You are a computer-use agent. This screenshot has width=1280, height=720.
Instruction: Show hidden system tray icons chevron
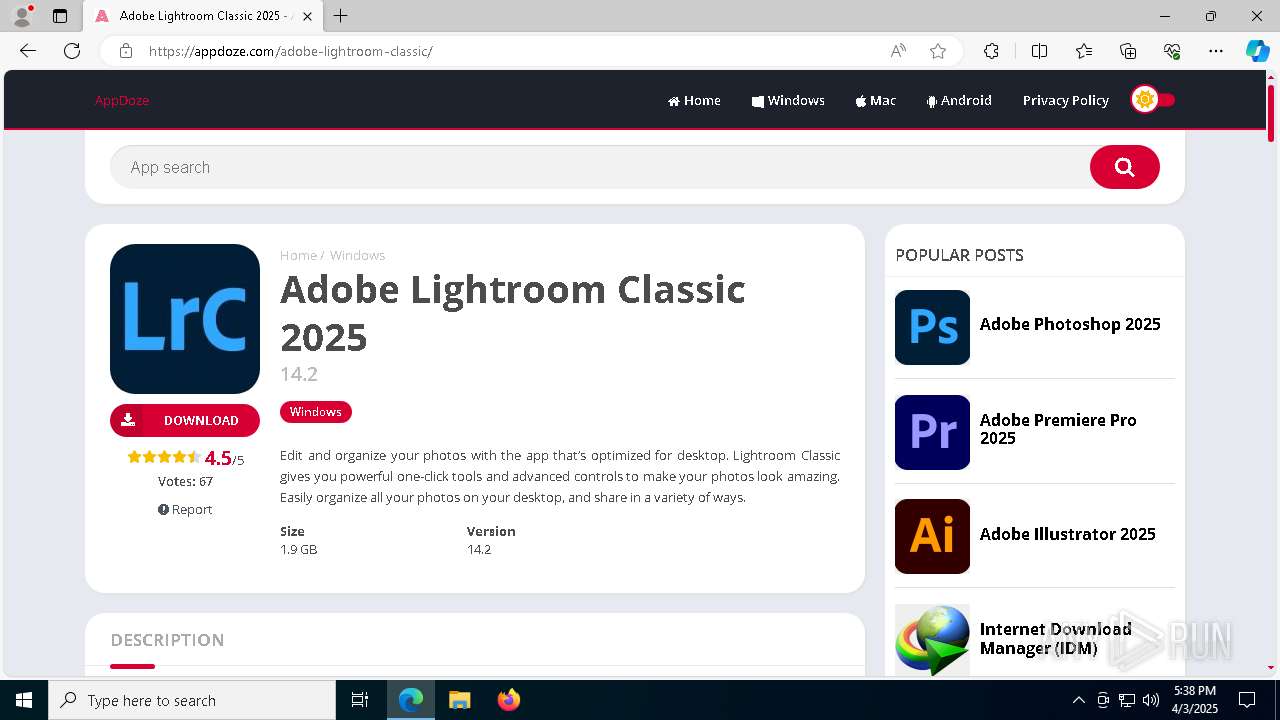click(x=1078, y=700)
